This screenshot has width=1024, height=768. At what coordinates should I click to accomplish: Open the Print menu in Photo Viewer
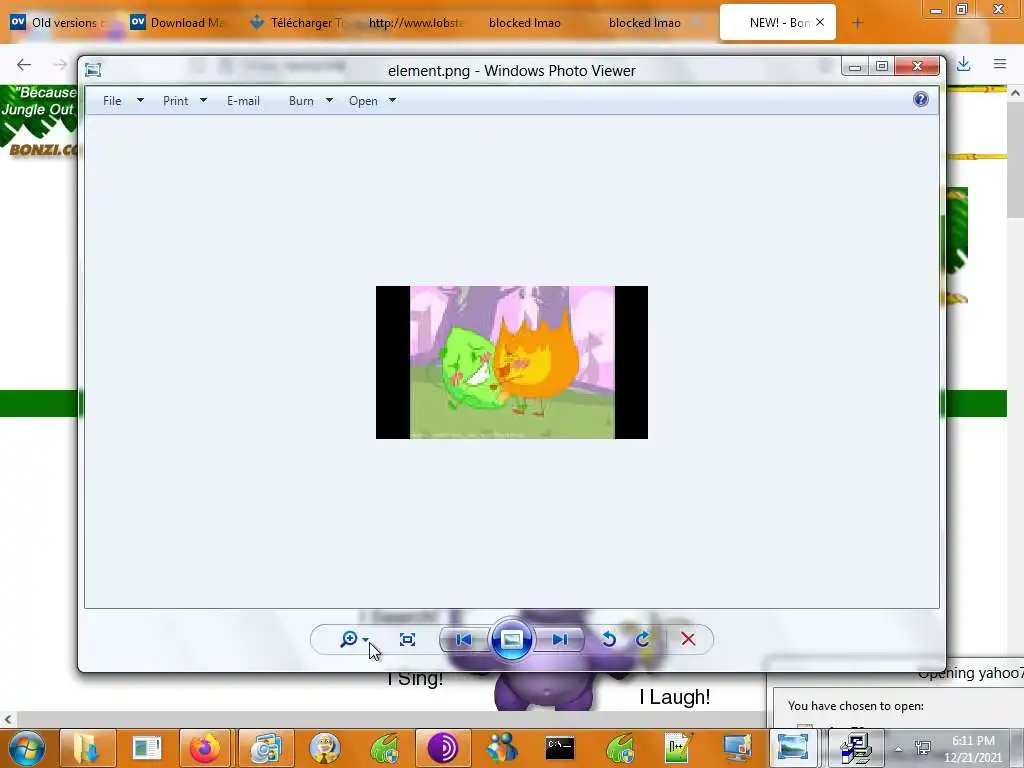coord(176,101)
